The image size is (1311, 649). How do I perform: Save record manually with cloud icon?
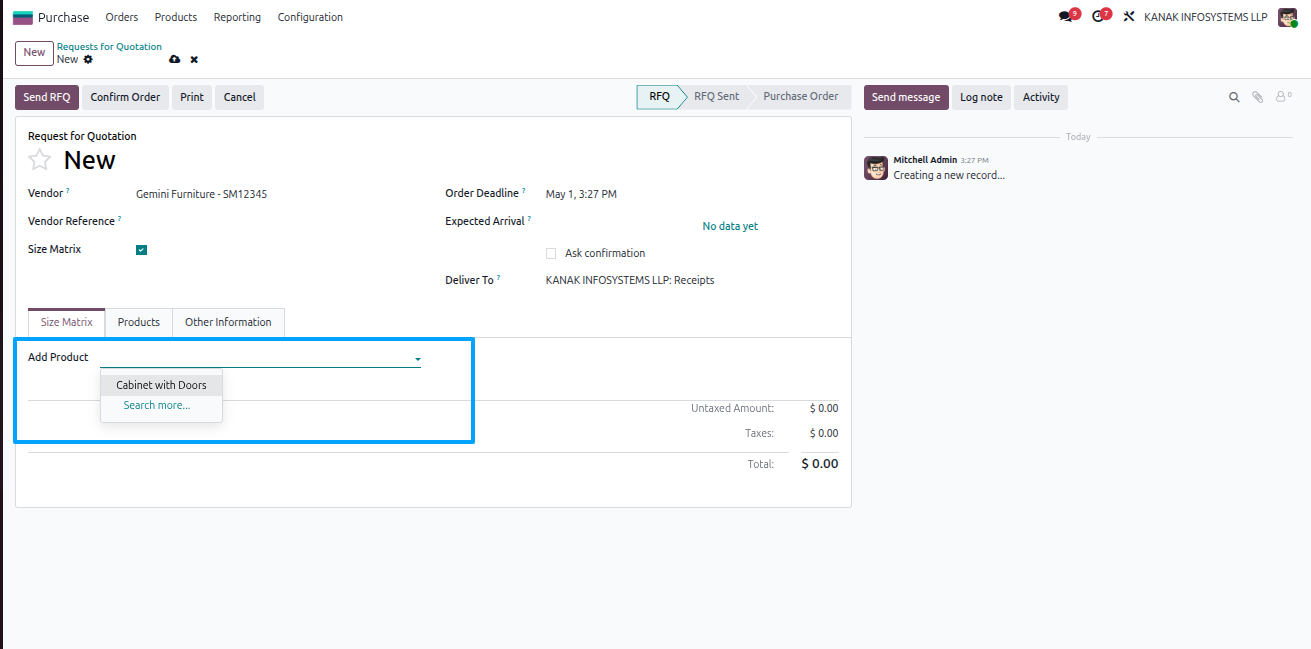tap(175, 60)
